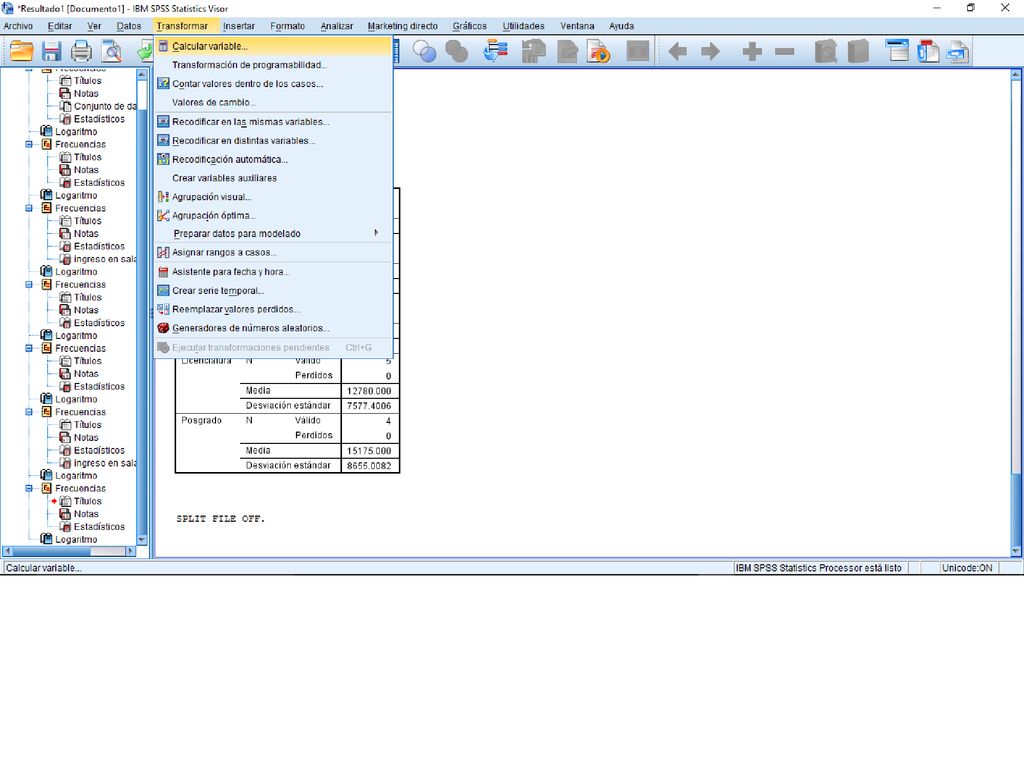Open the Formato menu
Screen dimensions: 1024x768
(287, 26)
